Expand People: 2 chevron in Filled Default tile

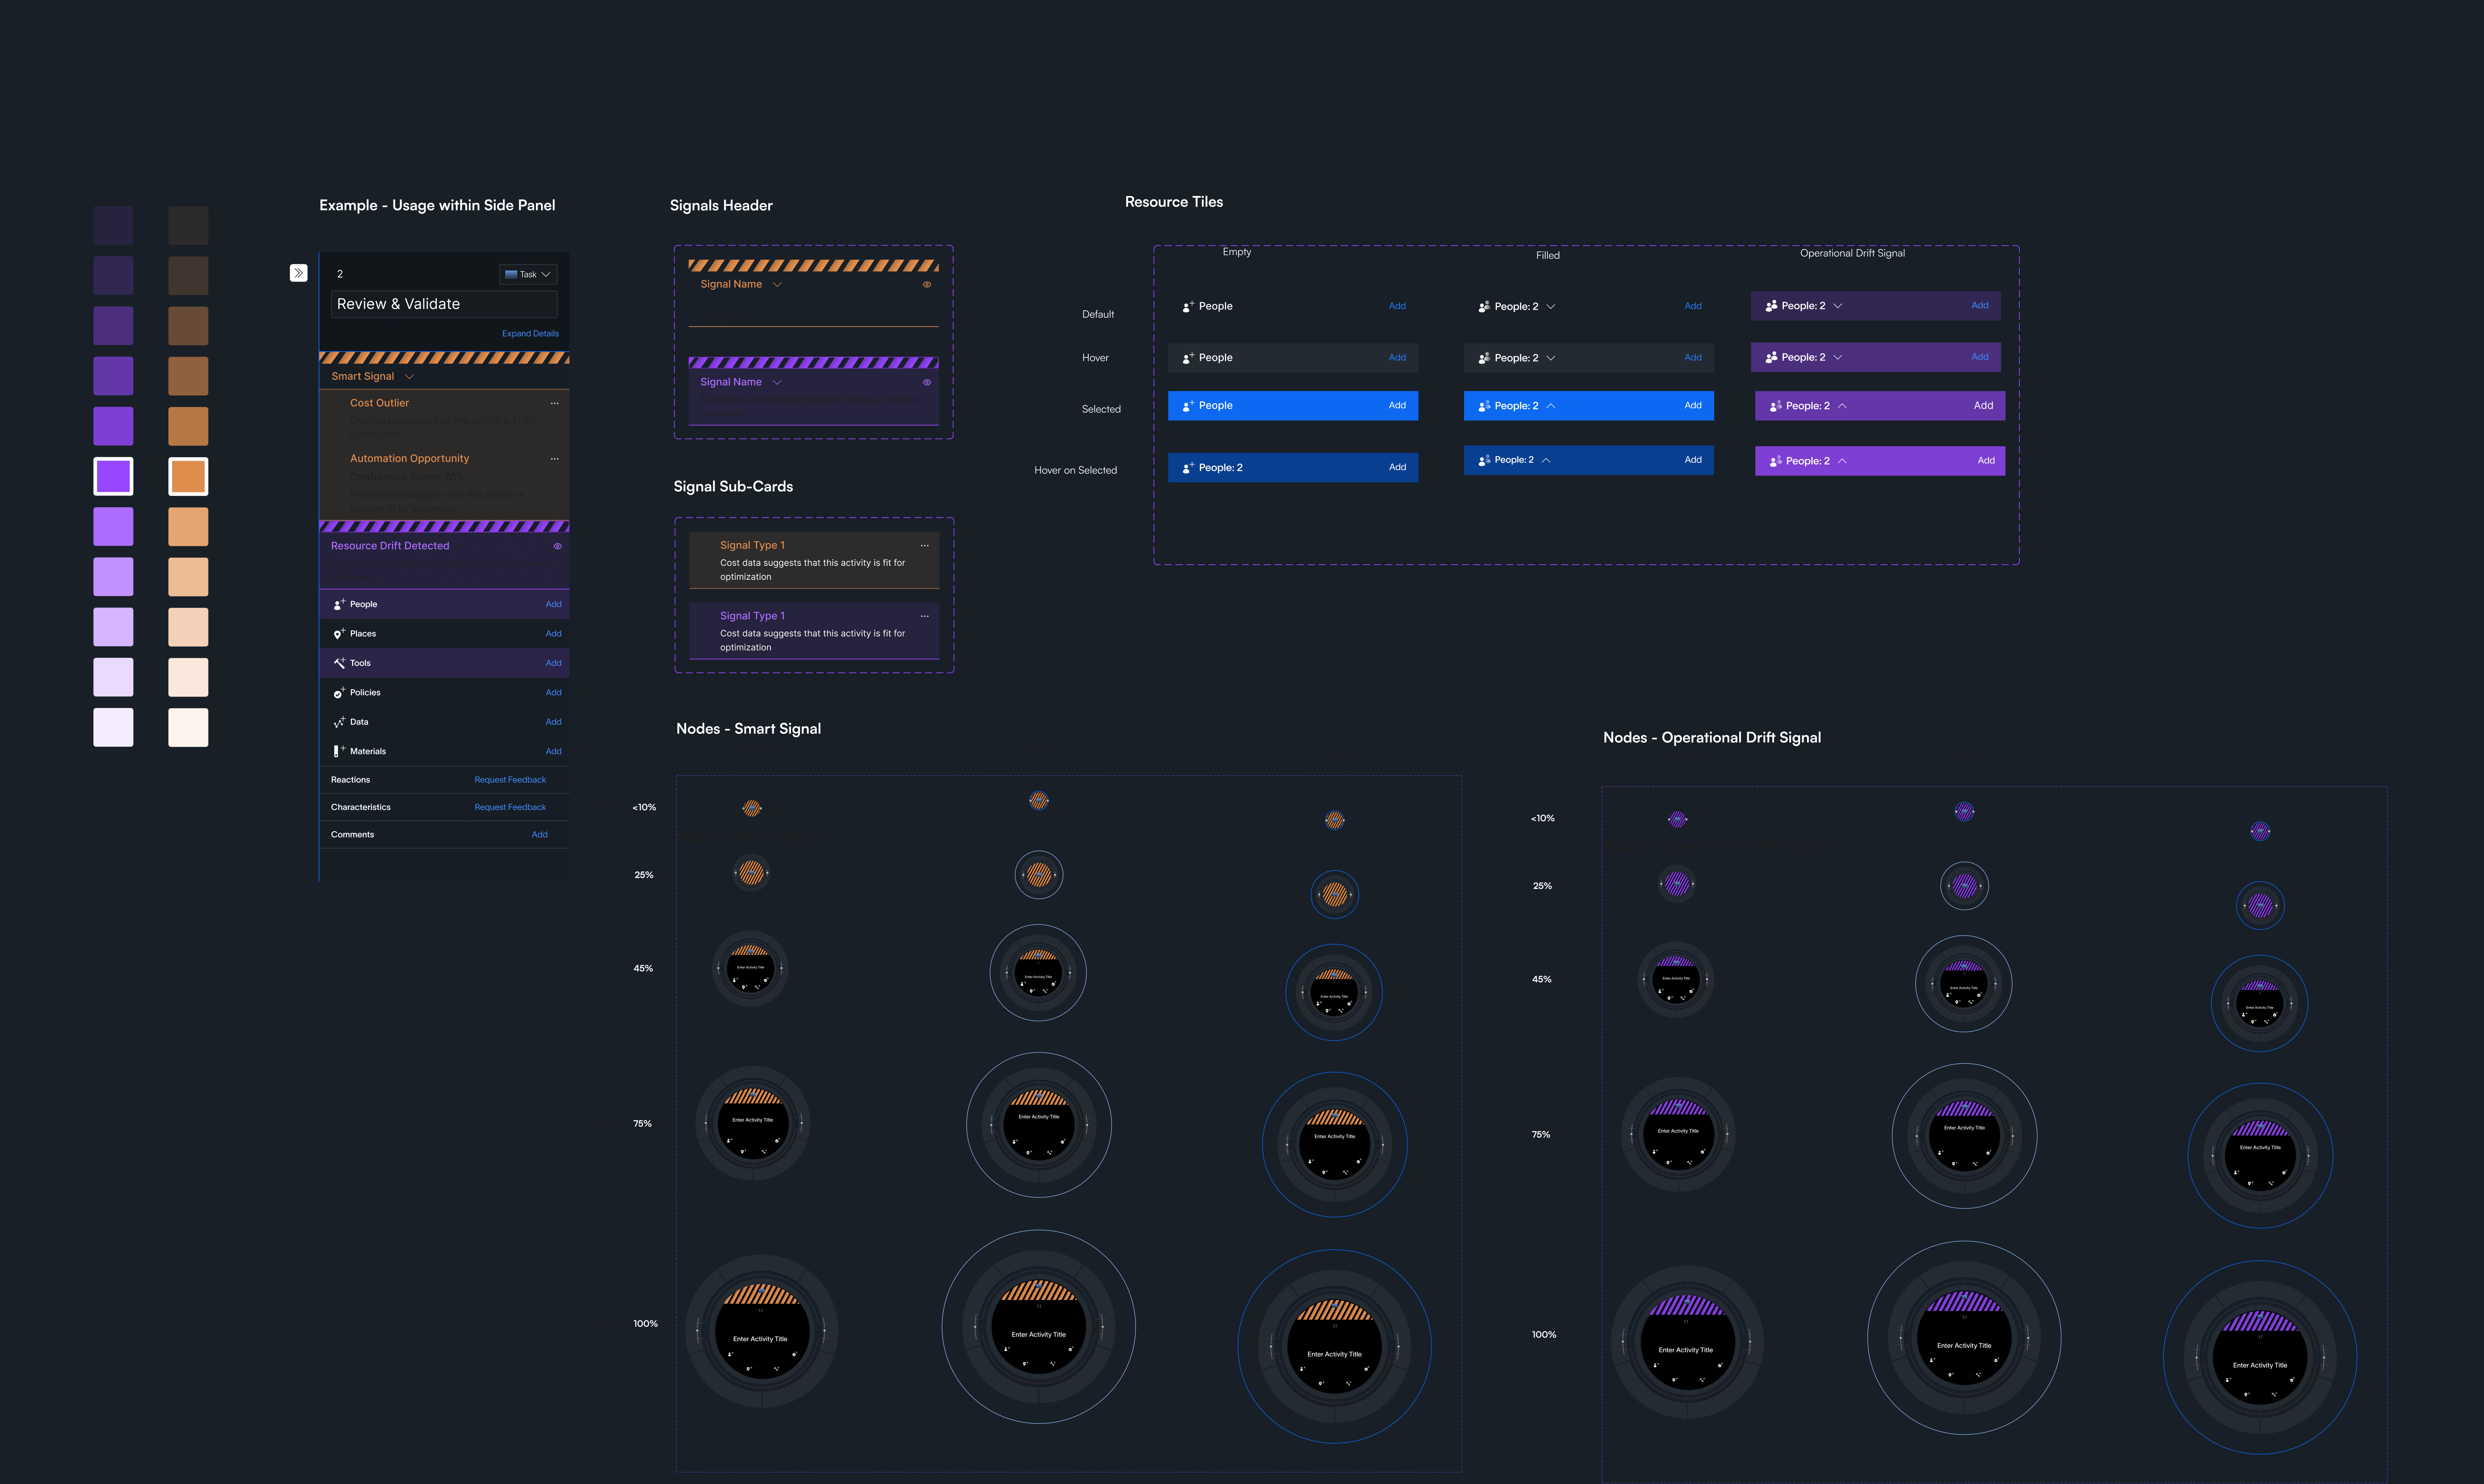pyautogui.click(x=1551, y=307)
